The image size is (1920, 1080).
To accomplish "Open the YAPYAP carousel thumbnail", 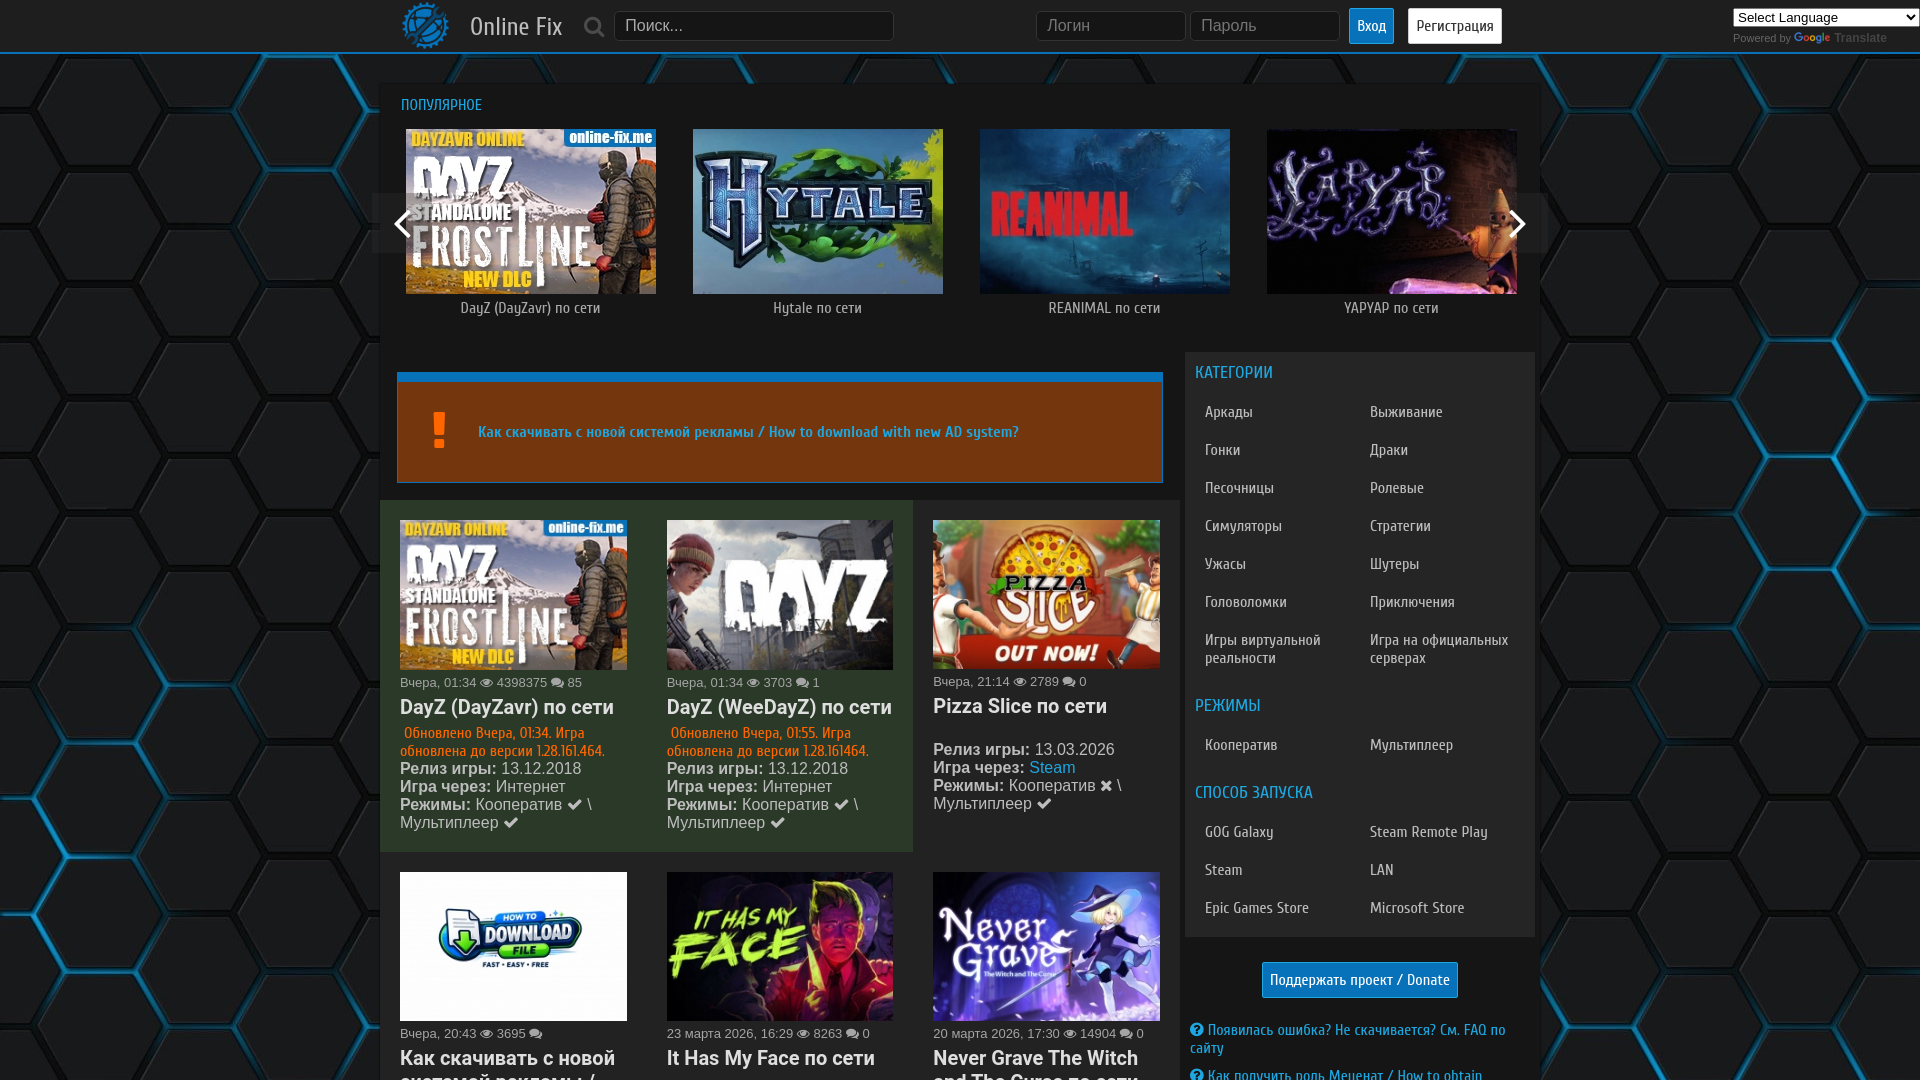I will pos(1392,211).
